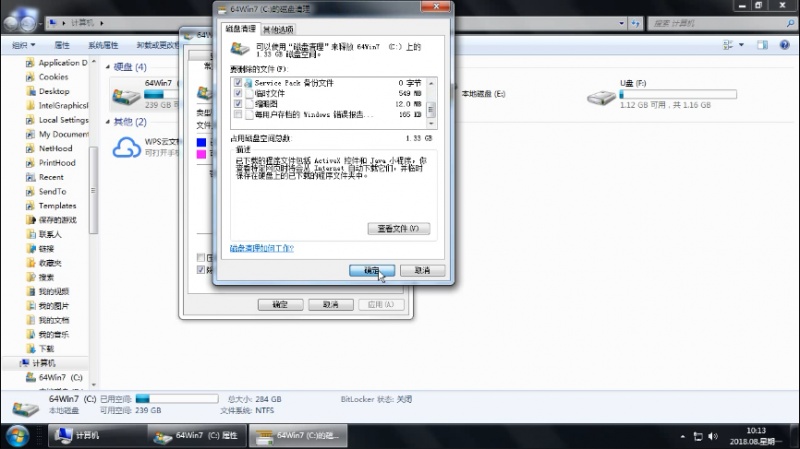This screenshot has width=800, height=449.
Task: Select the SendTo folder in sidebar
Action: coord(46,191)
